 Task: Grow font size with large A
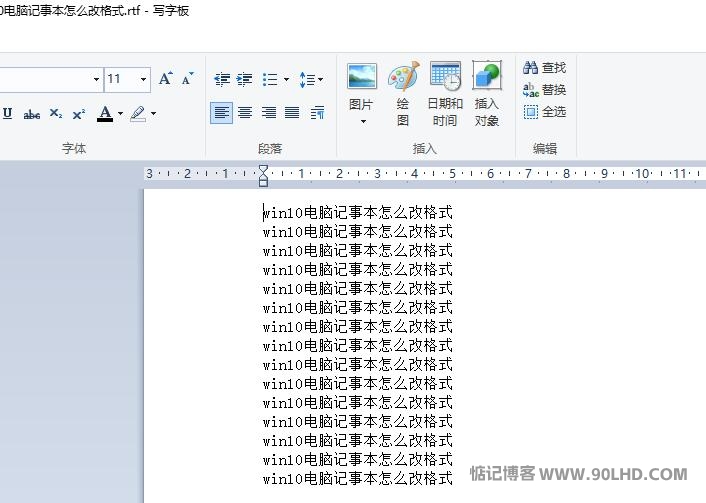166,79
